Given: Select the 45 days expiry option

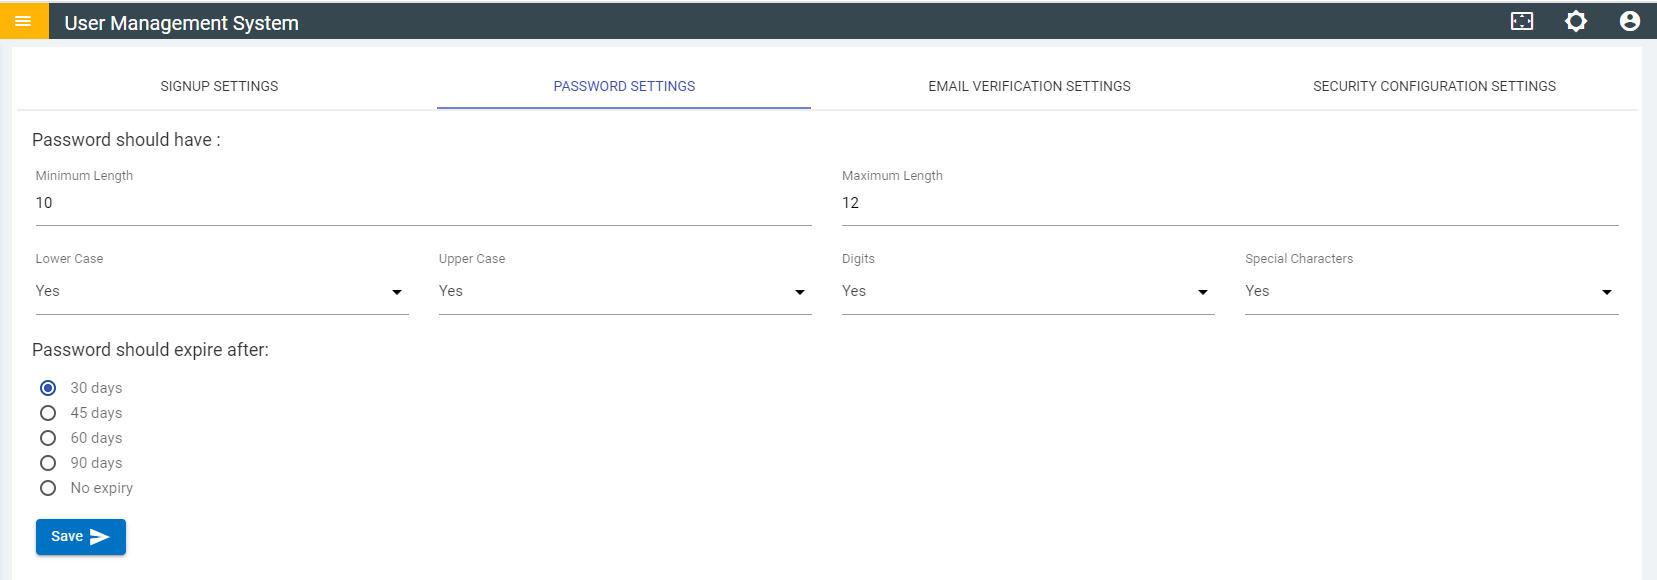Looking at the screenshot, I should (x=48, y=413).
